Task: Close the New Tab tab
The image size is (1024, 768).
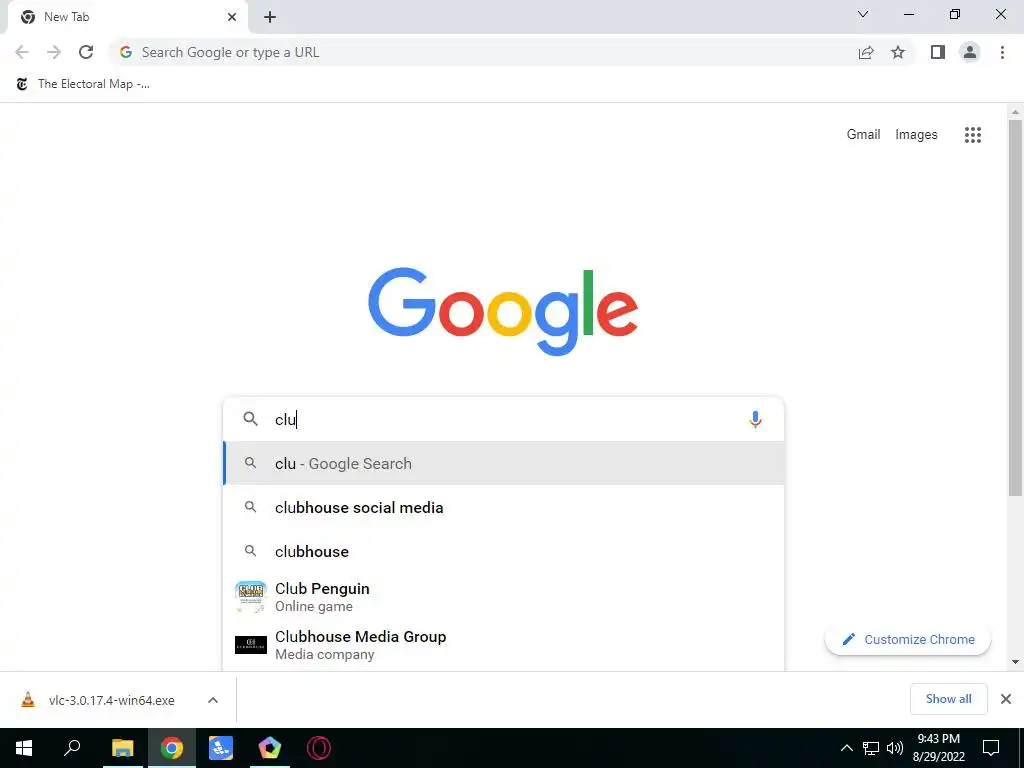Action: coord(232,17)
